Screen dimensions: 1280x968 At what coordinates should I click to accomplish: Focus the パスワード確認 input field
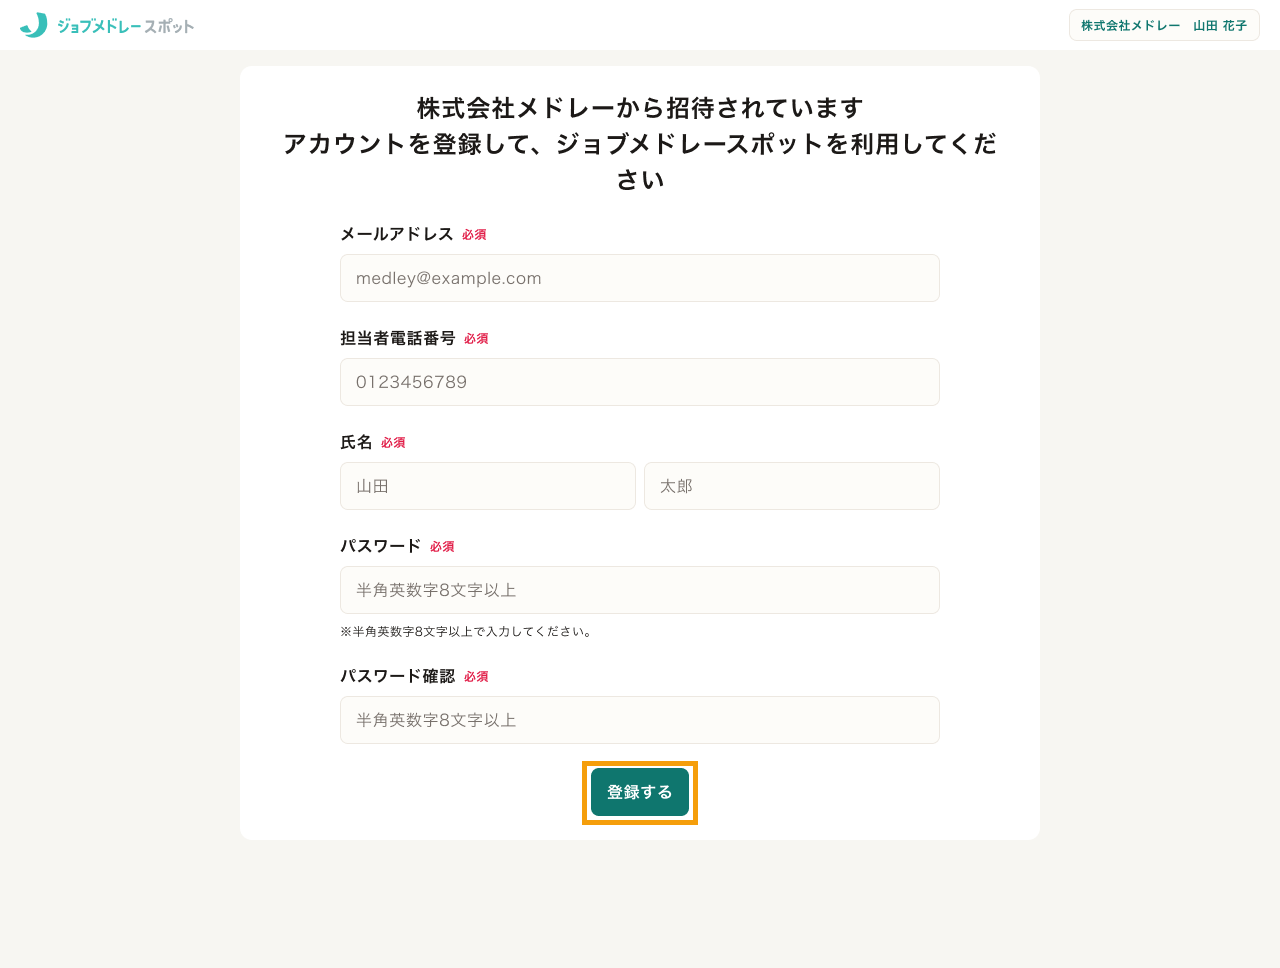coord(640,720)
